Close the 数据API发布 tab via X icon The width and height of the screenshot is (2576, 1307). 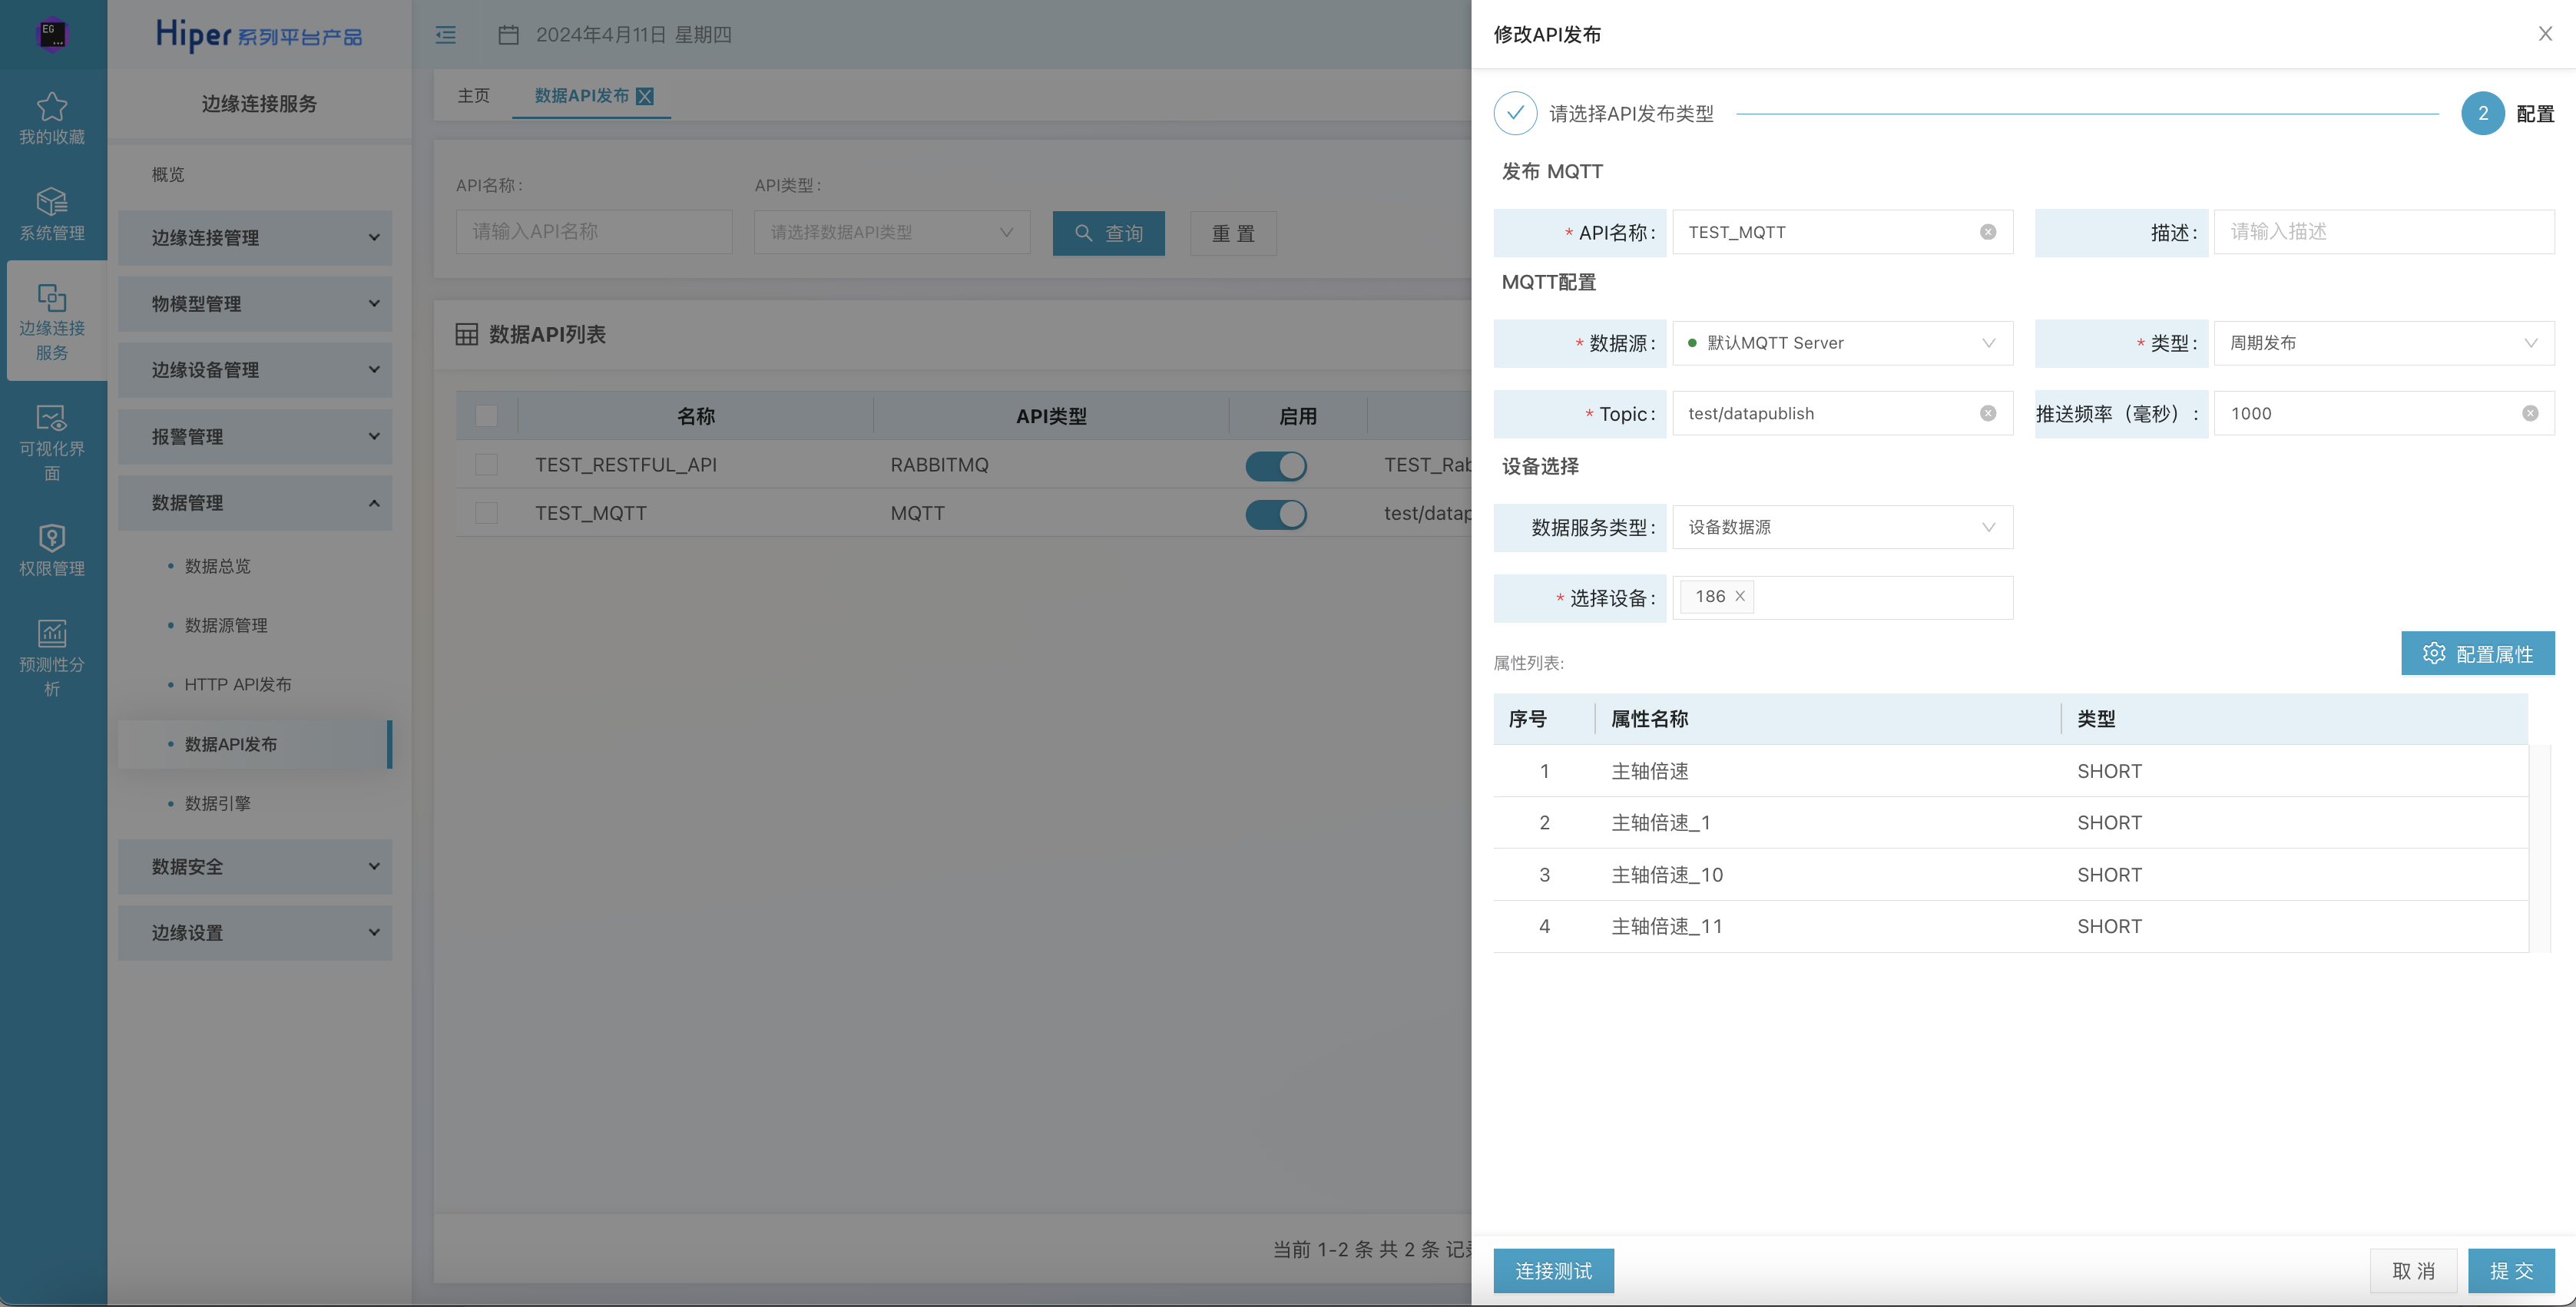pyautogui.click(x=645, y=96)
